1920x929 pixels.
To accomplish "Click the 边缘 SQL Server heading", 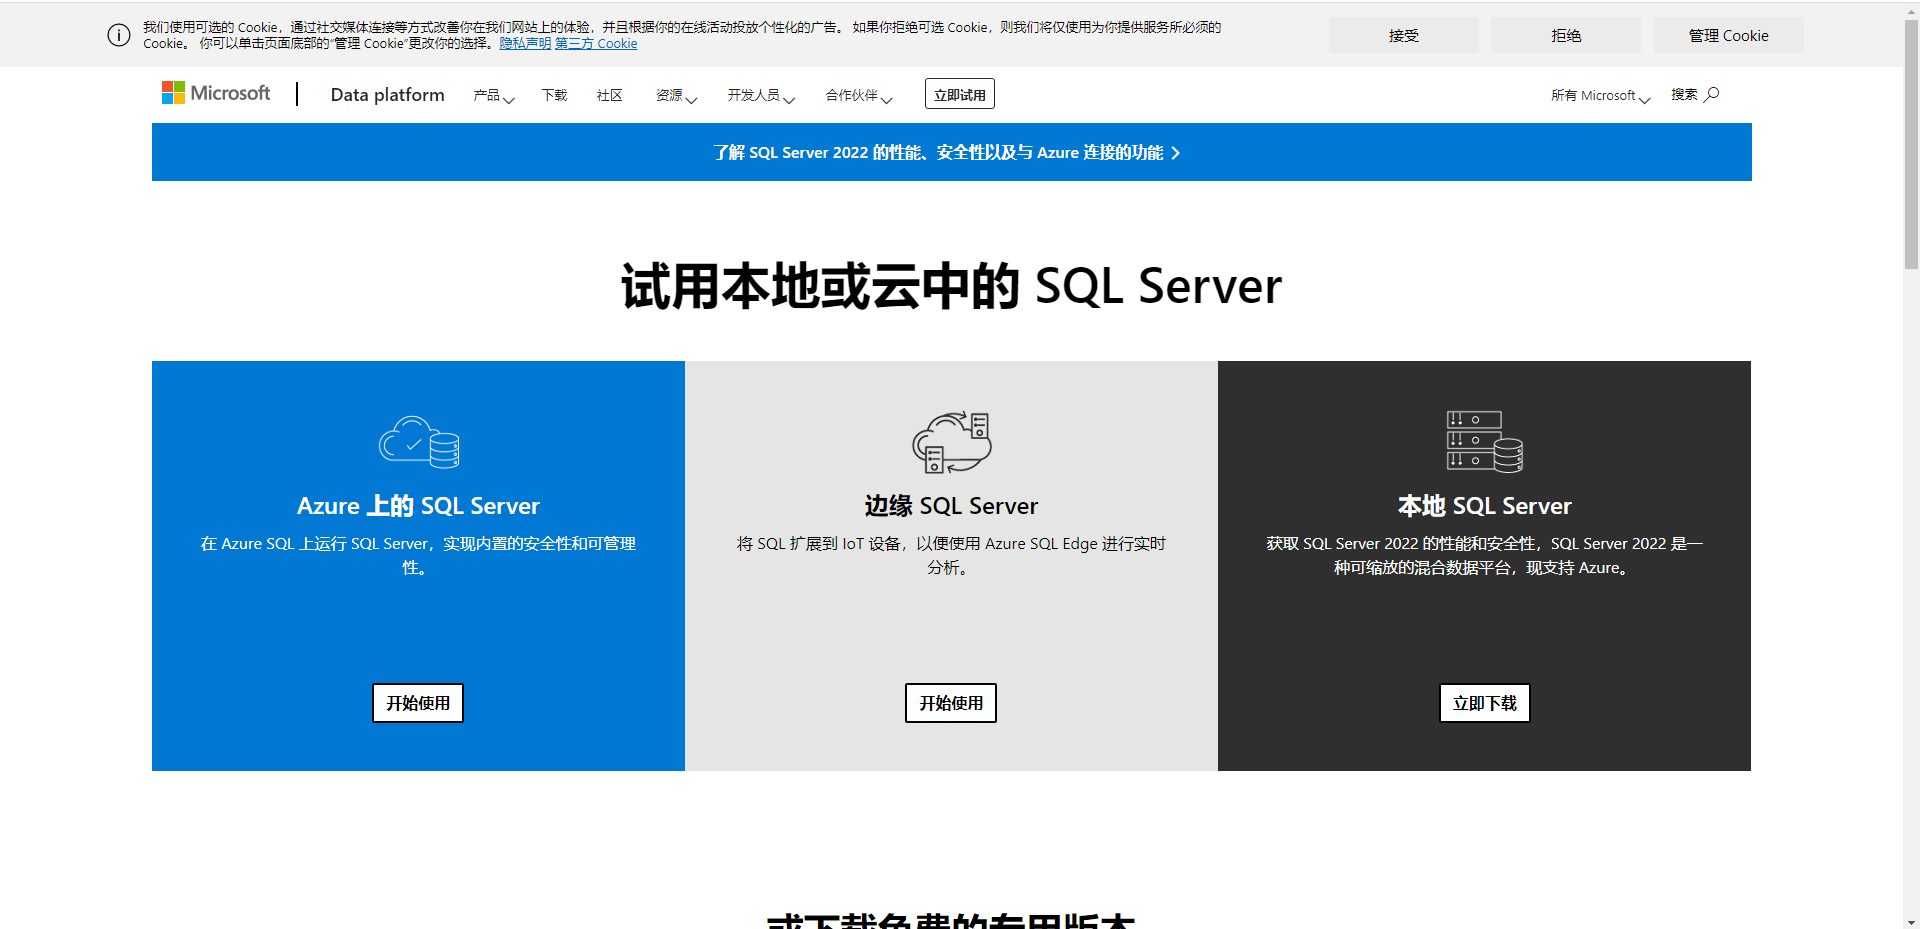I will [951, 506].
